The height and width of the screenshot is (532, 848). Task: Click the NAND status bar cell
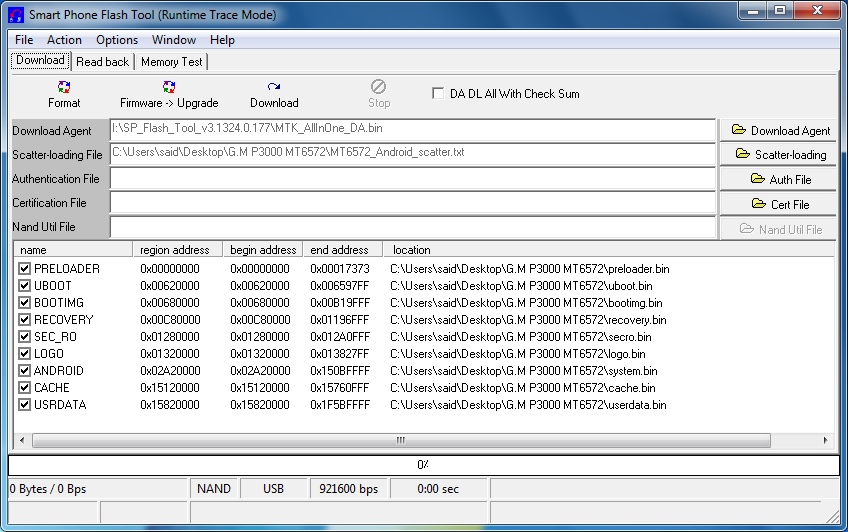coord(214,489)
